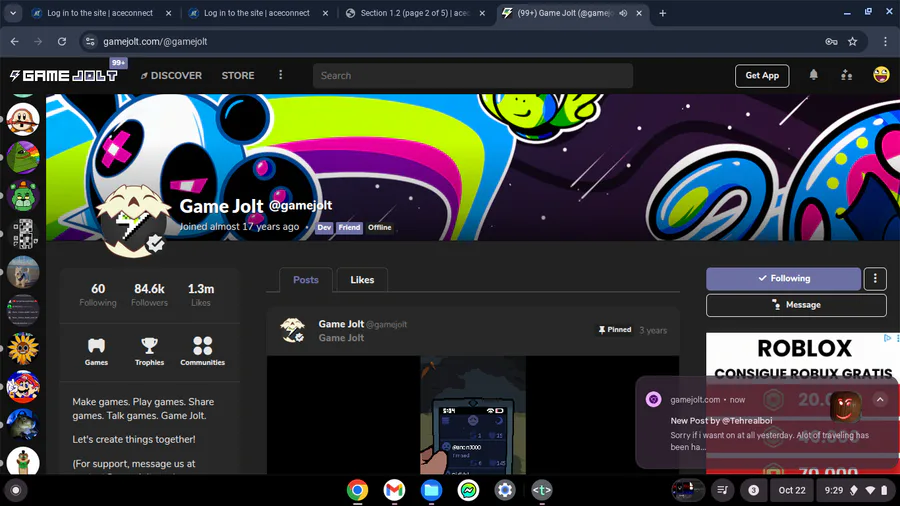
Task: Open the user avatar menu in the top navbar
Action: 881,75
